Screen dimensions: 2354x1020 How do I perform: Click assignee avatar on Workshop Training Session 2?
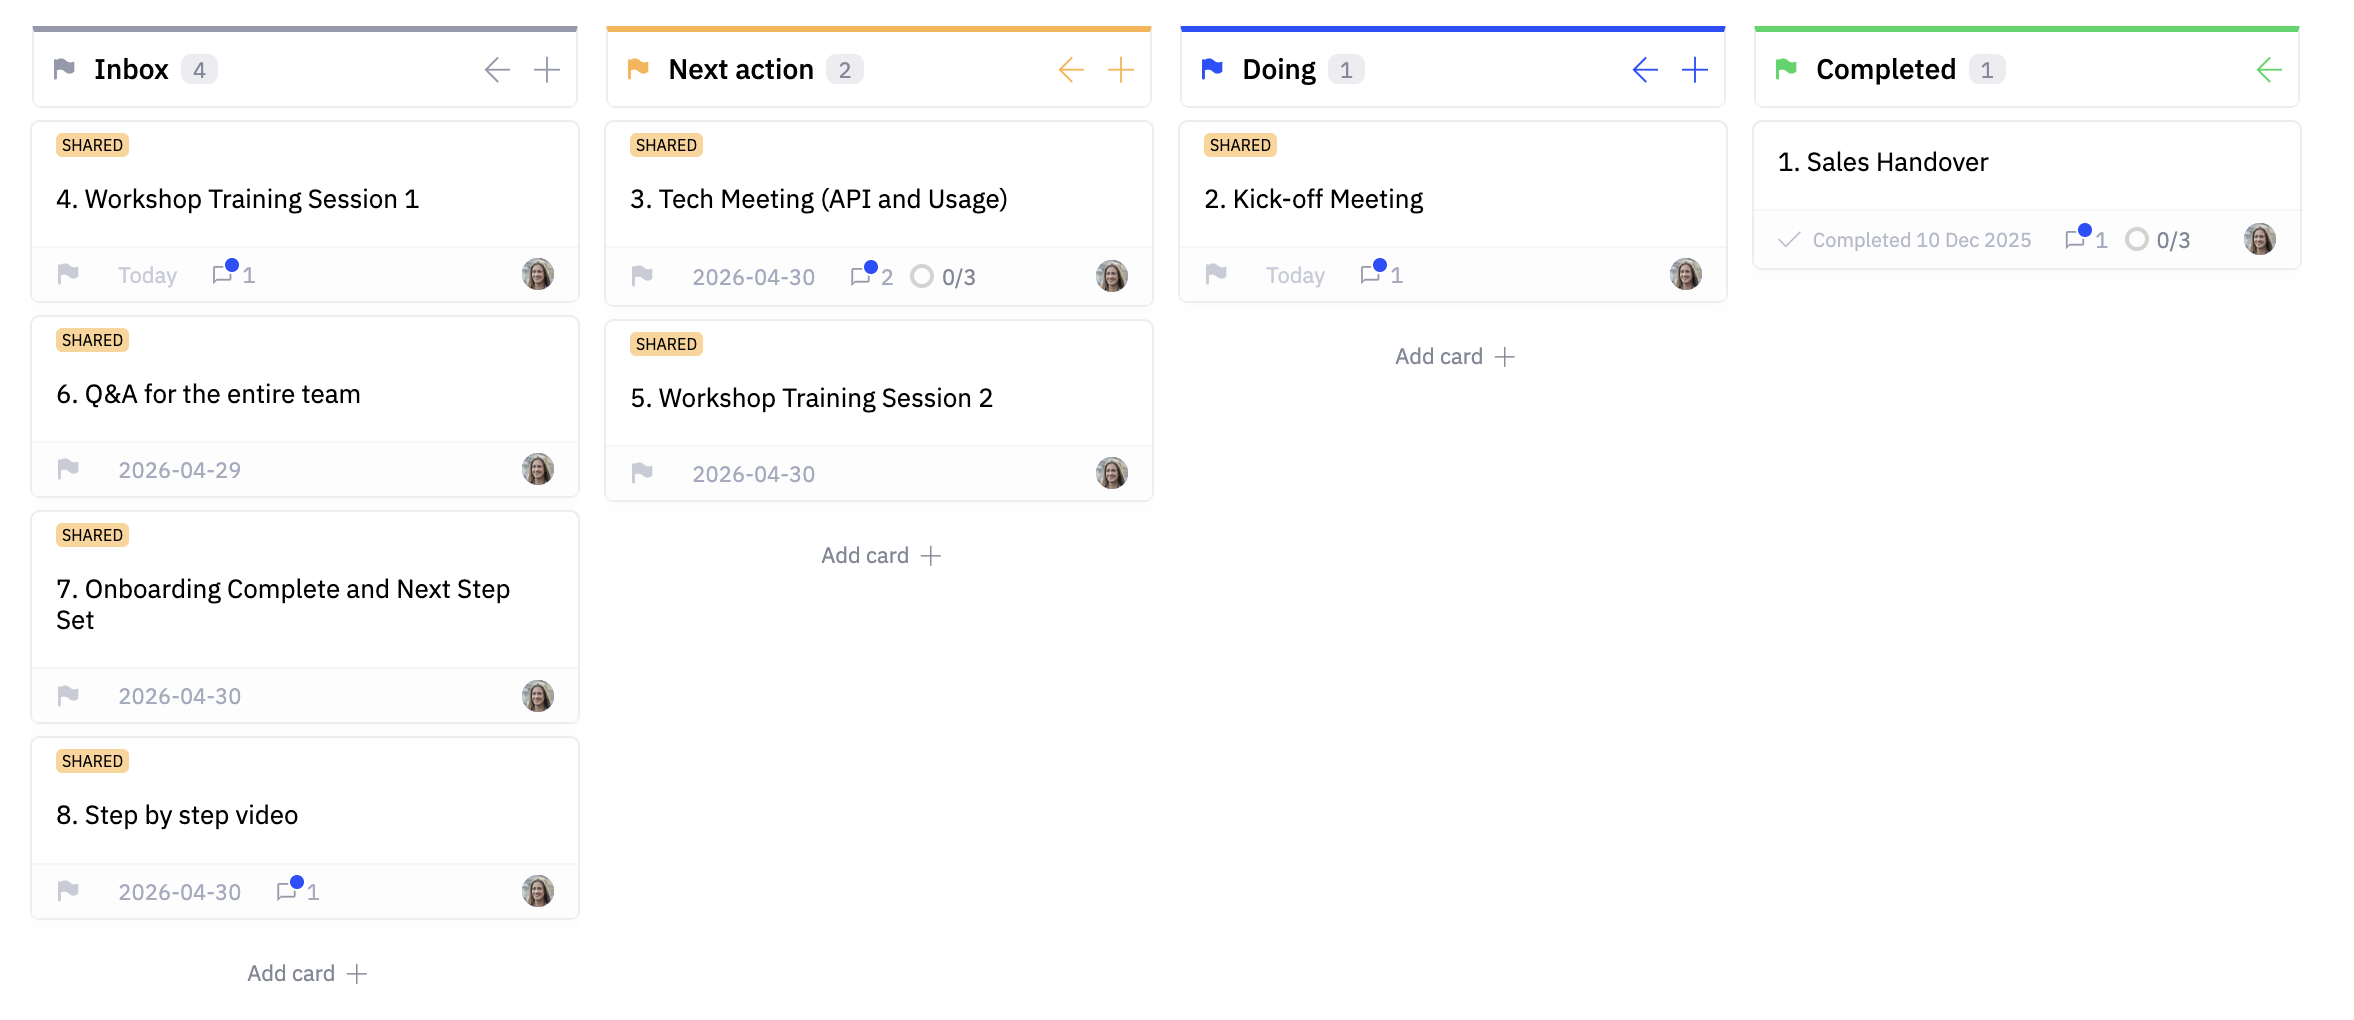point(1111,473)
